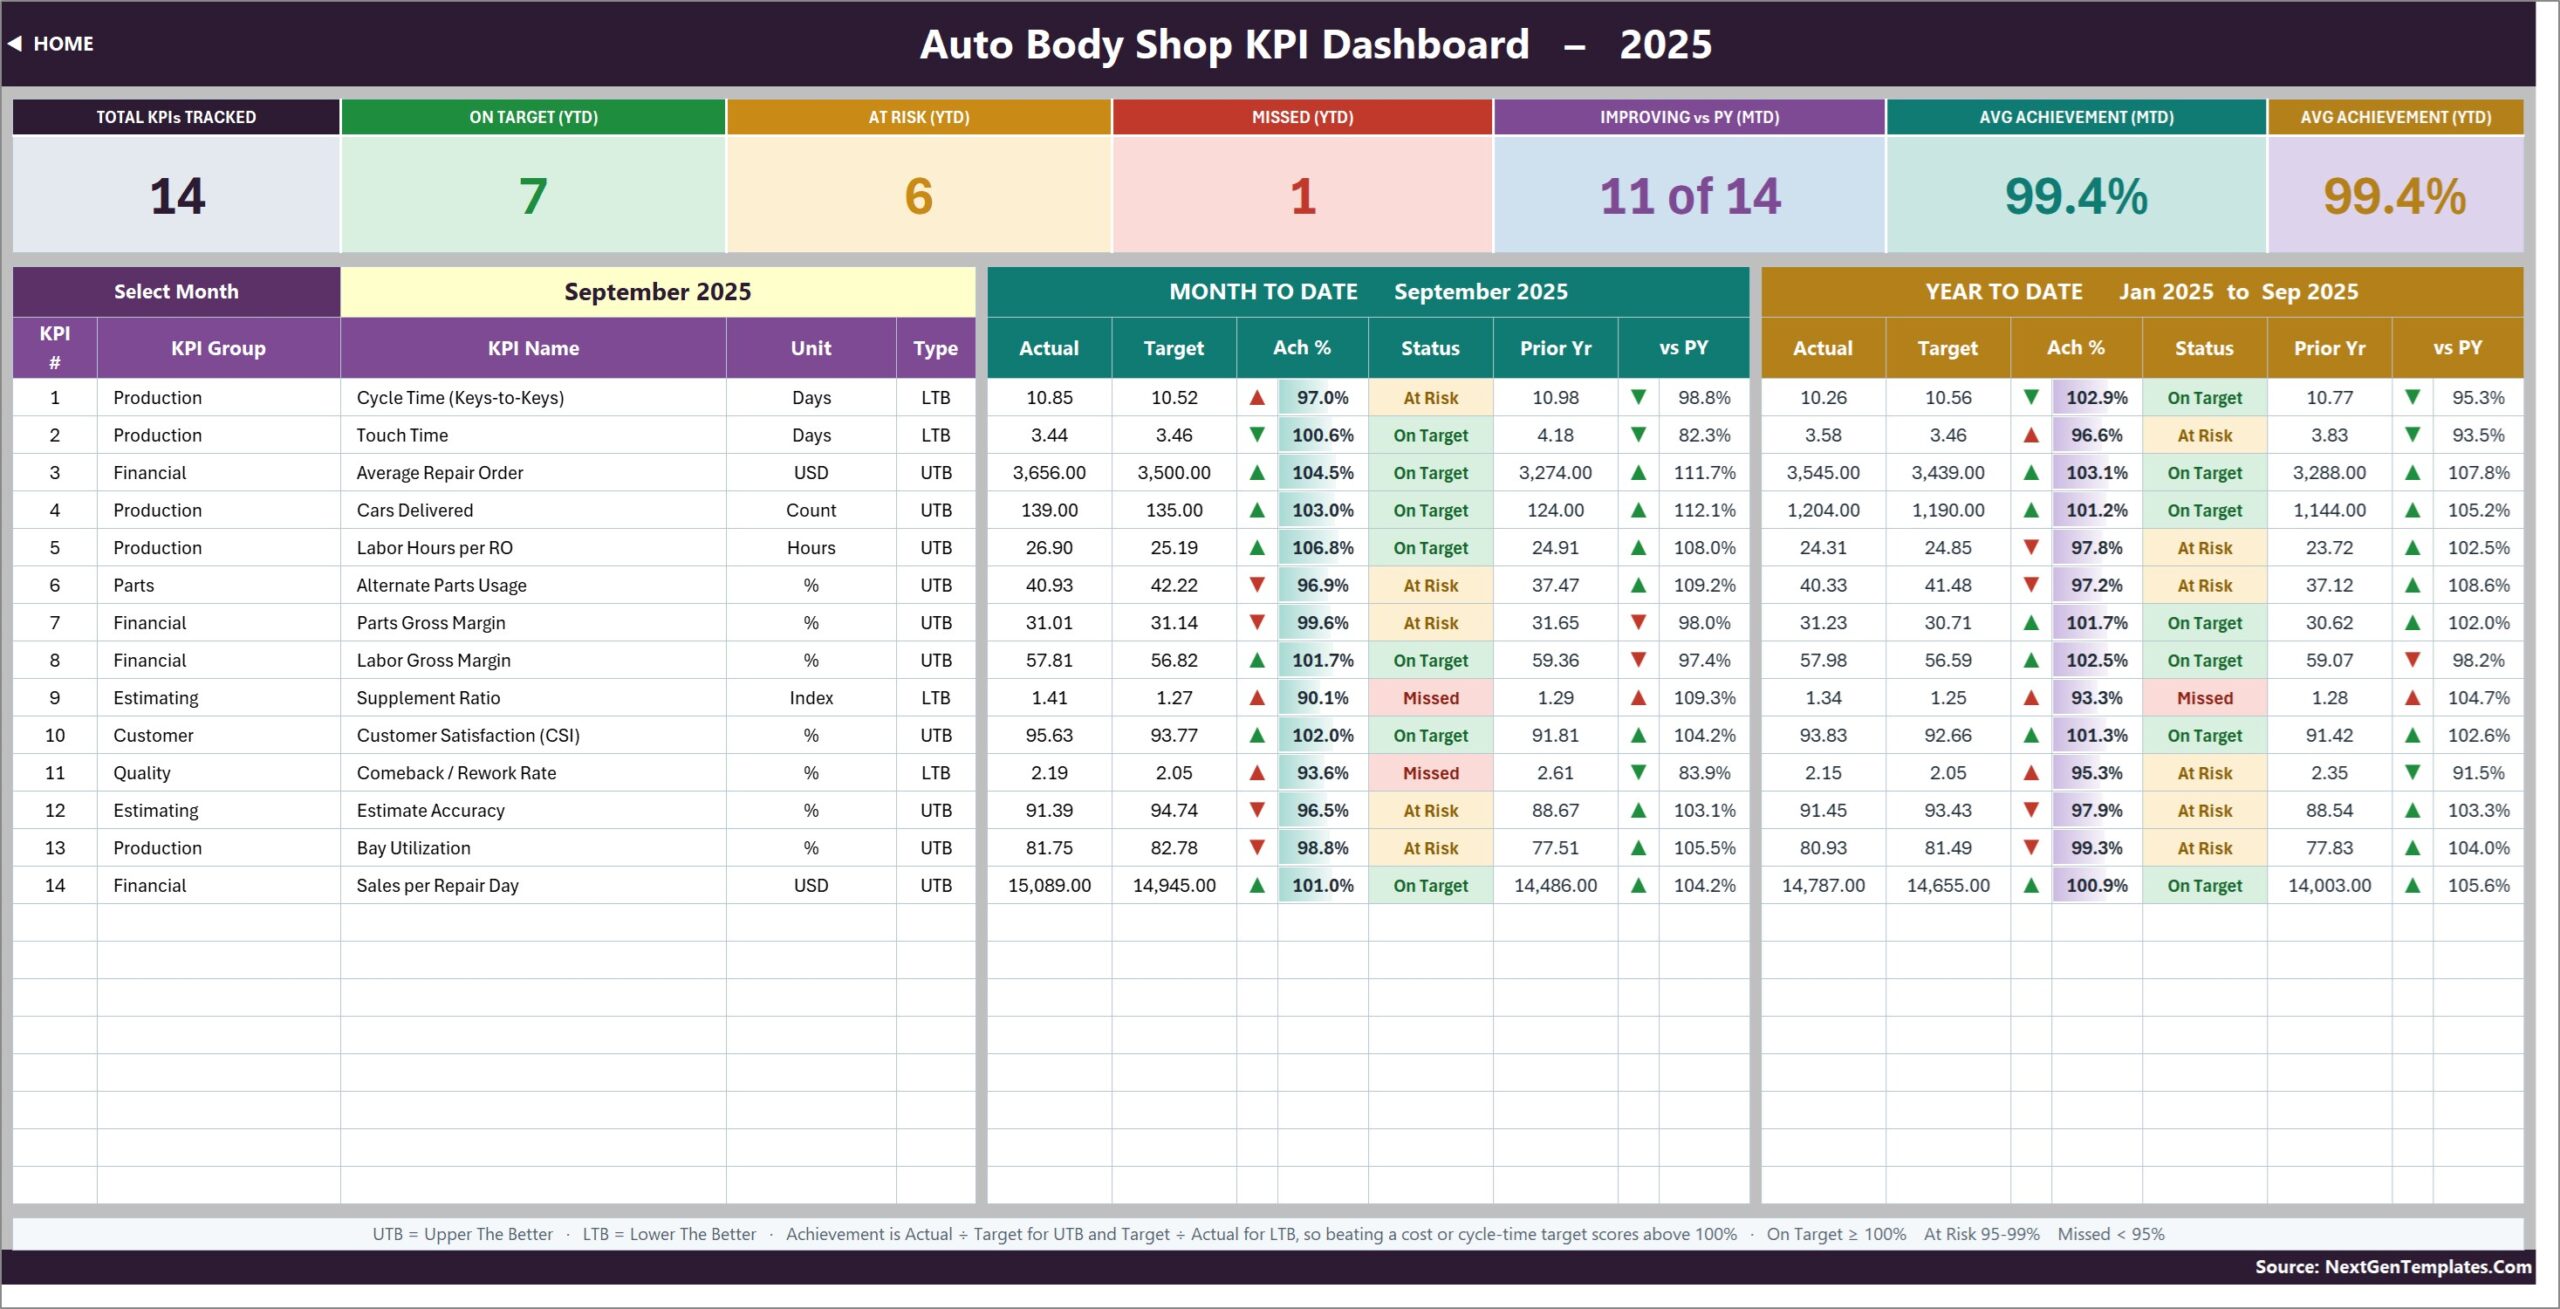2560x1309 pixels.
Task: Click YTD vs PY green up arrow for Sales per Repair Day
Action: coord(2412,885)
